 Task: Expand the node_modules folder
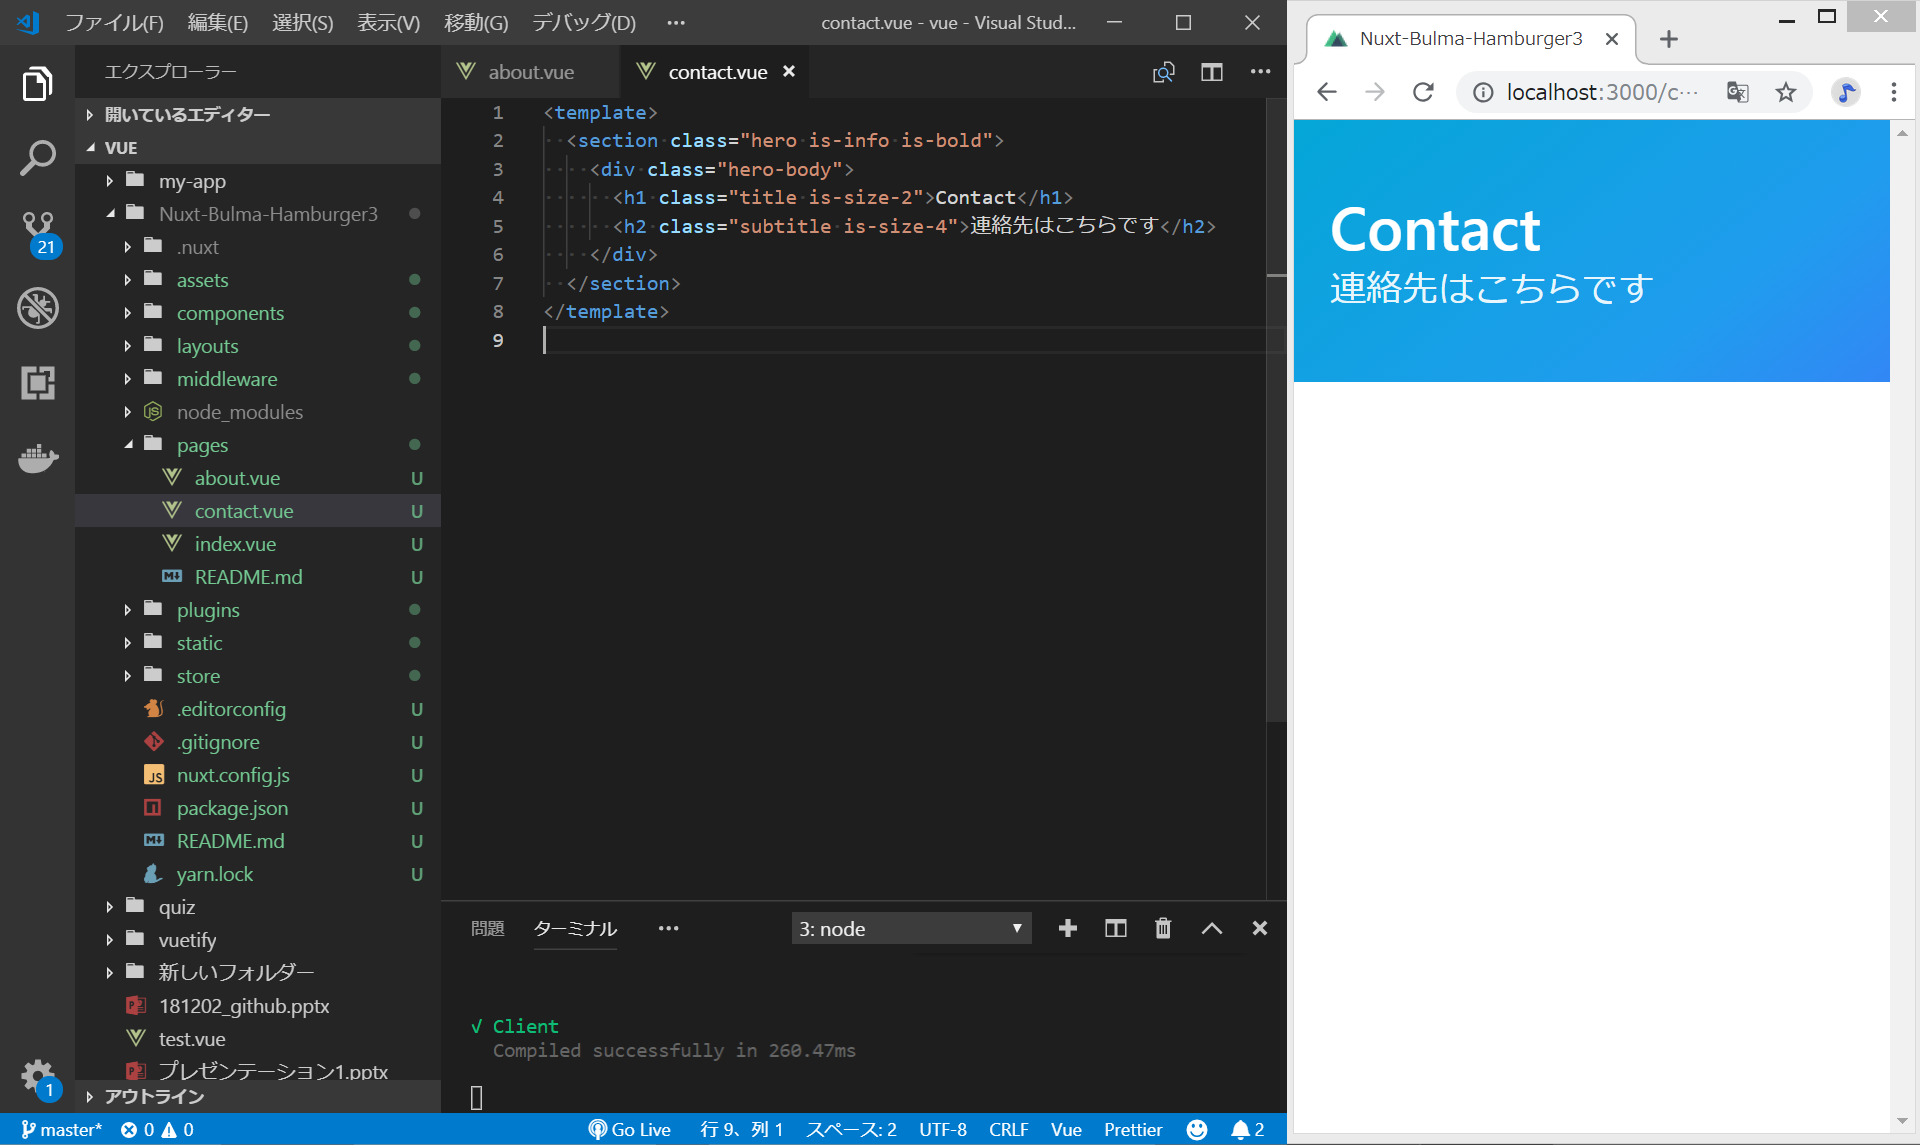pos(258,412)
